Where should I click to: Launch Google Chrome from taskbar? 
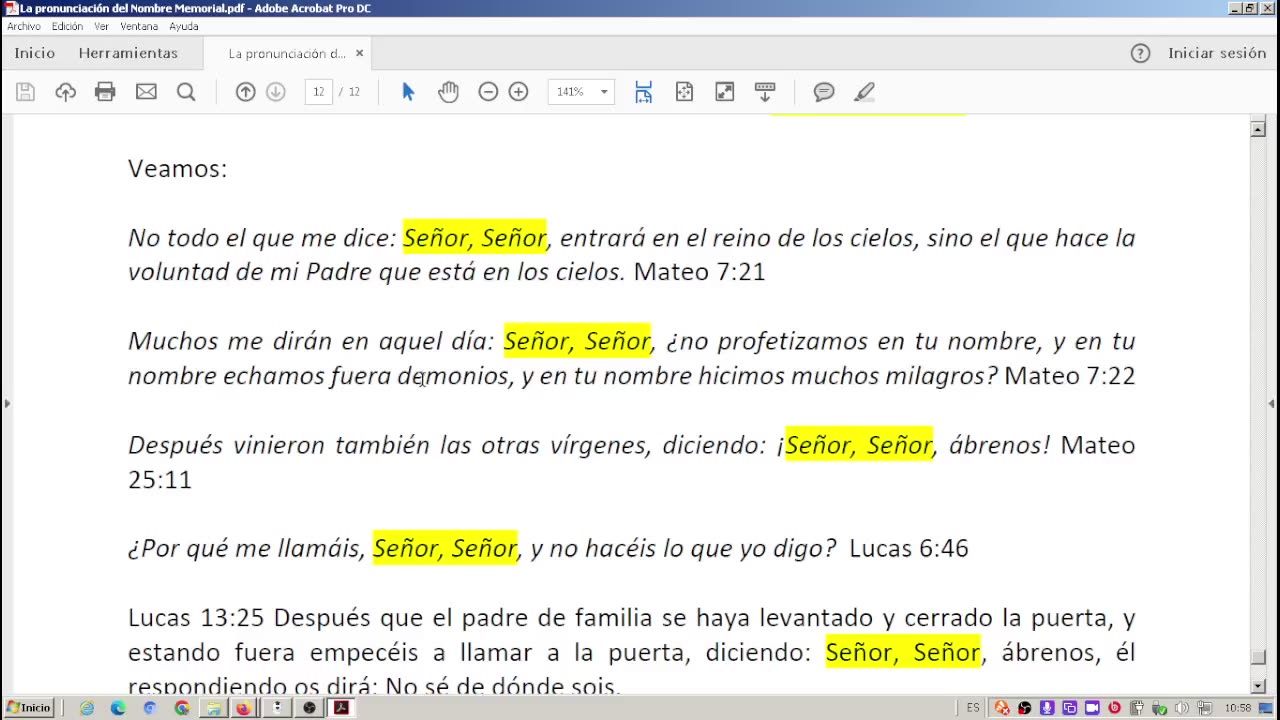point(182,708)
